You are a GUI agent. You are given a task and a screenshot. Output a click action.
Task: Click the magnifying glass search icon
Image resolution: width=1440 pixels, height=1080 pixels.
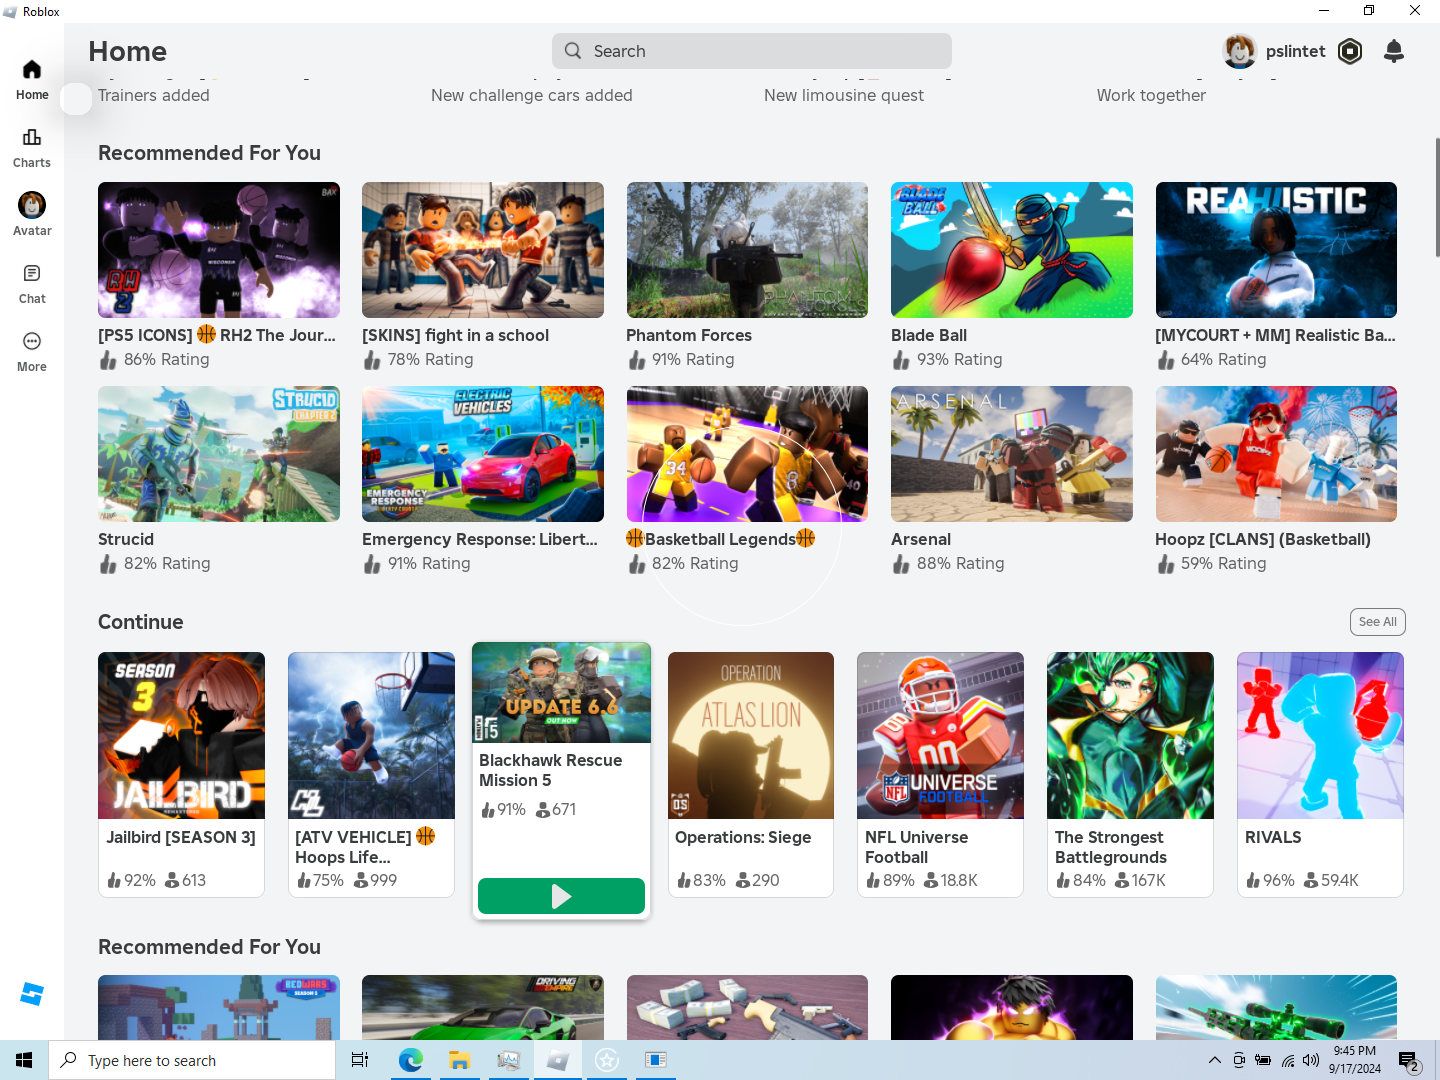coord(573,51)
